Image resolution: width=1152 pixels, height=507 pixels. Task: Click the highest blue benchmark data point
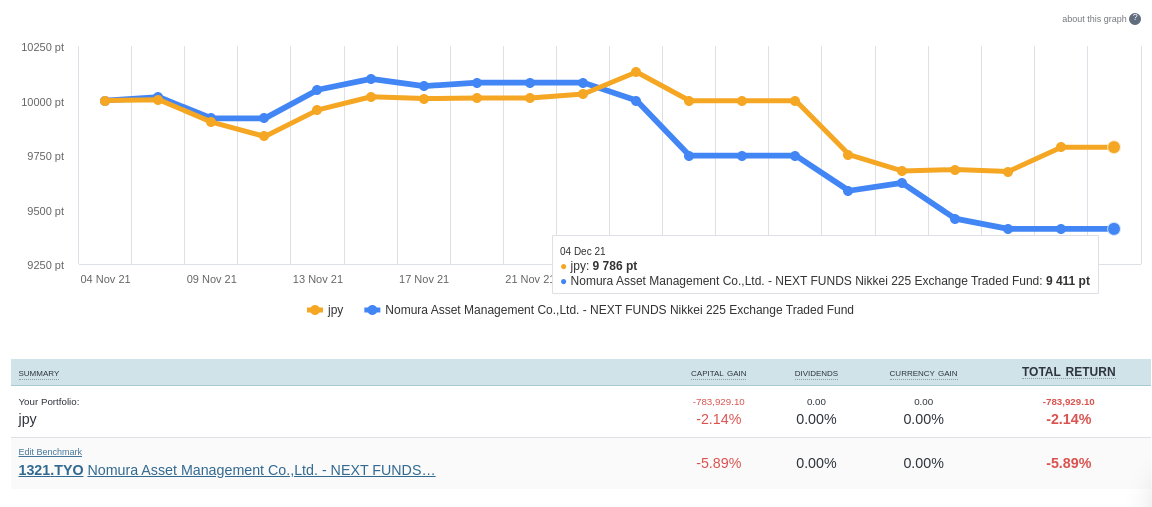371,79
